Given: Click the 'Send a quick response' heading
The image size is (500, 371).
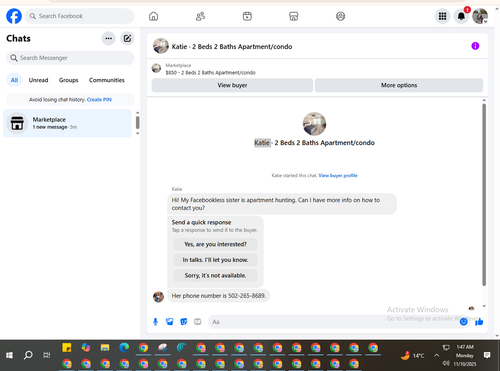Looking at the screenshot, I should pos(201,222).
